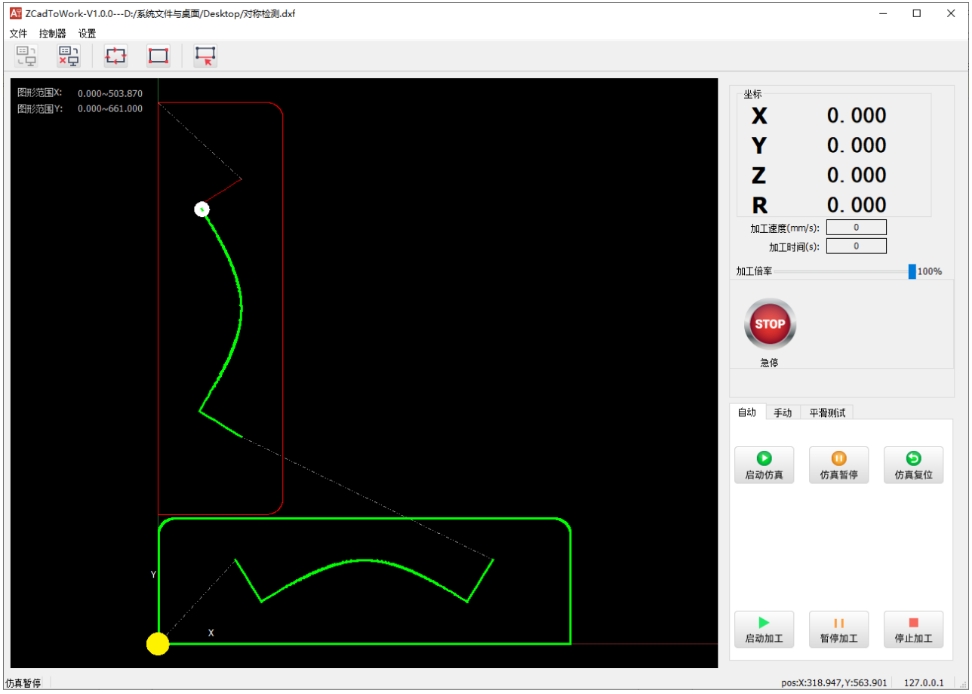
Task: Click the ZCadToWork app icon in title bar
Action: pos(15,13)
